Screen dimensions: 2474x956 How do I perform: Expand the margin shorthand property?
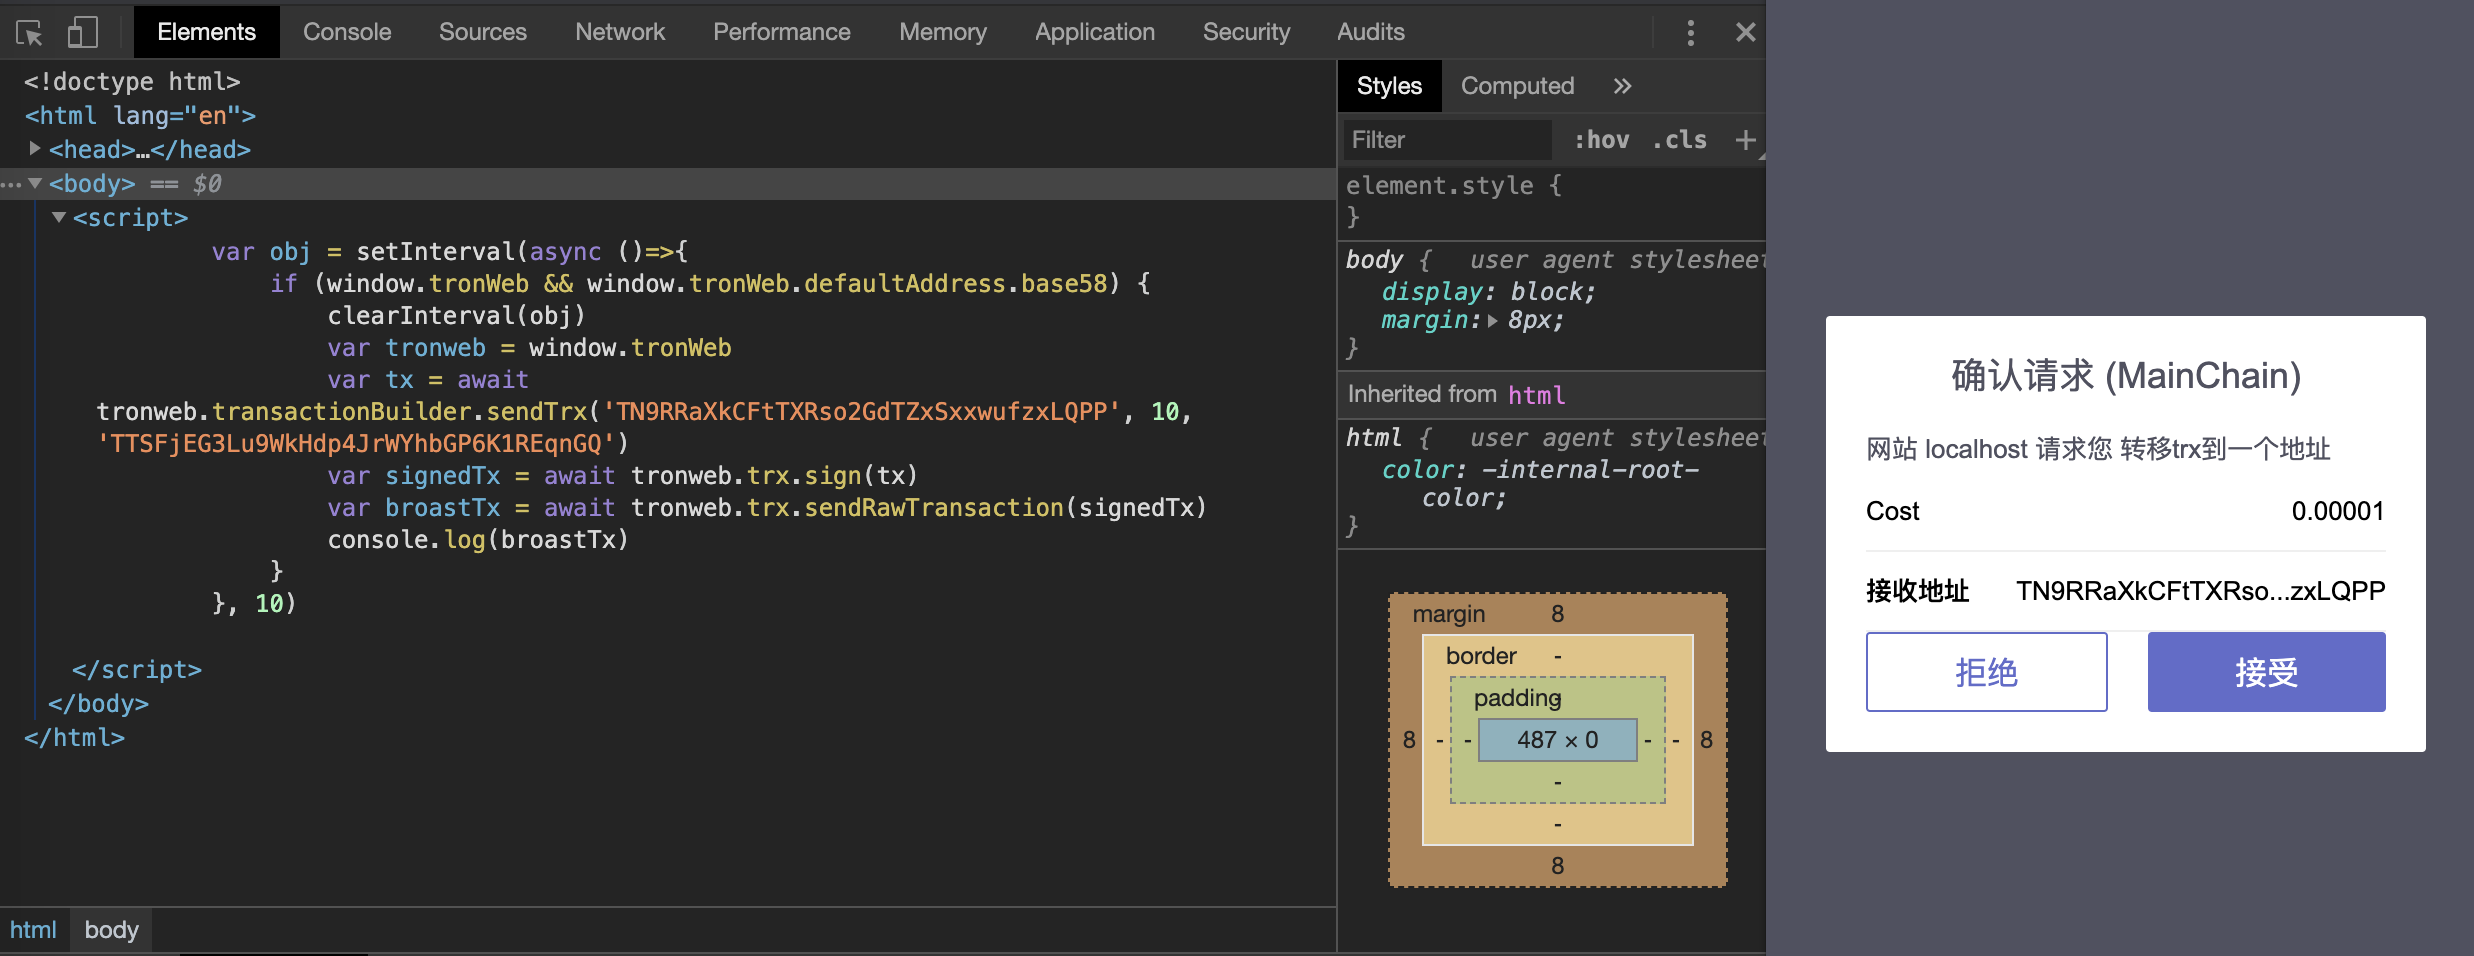click(x=1493, y=321)
